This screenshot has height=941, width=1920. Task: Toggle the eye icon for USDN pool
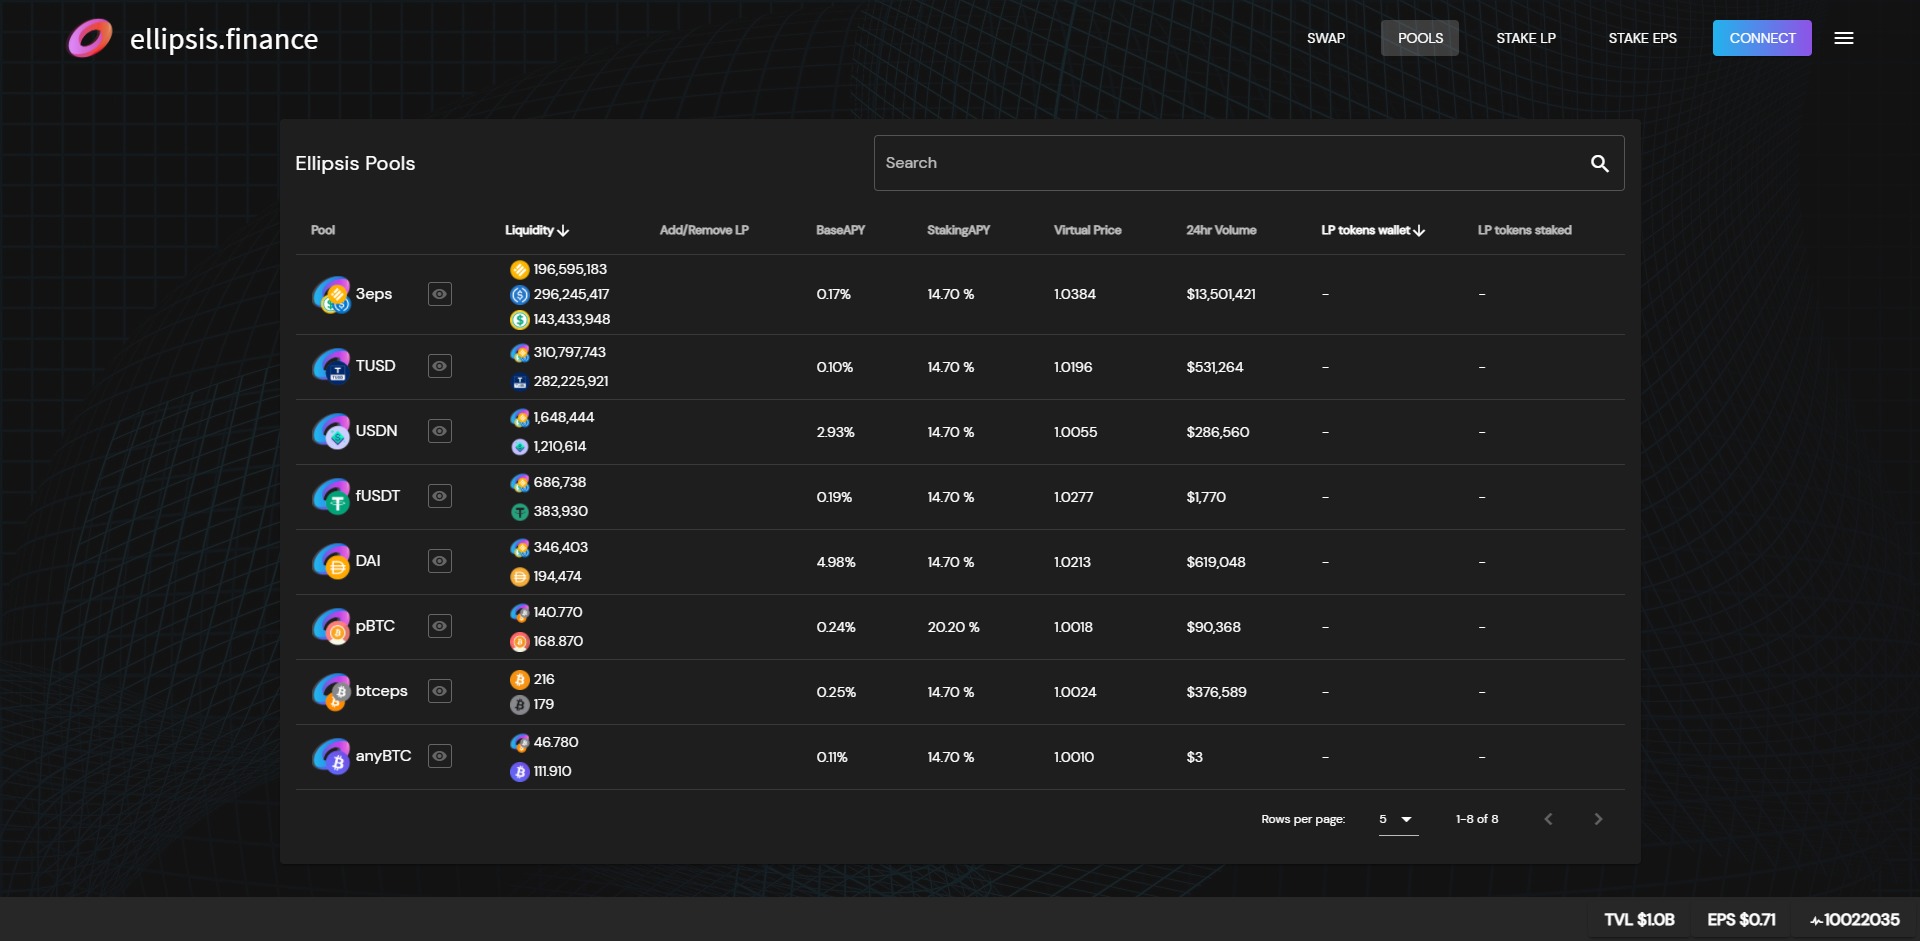439,431
